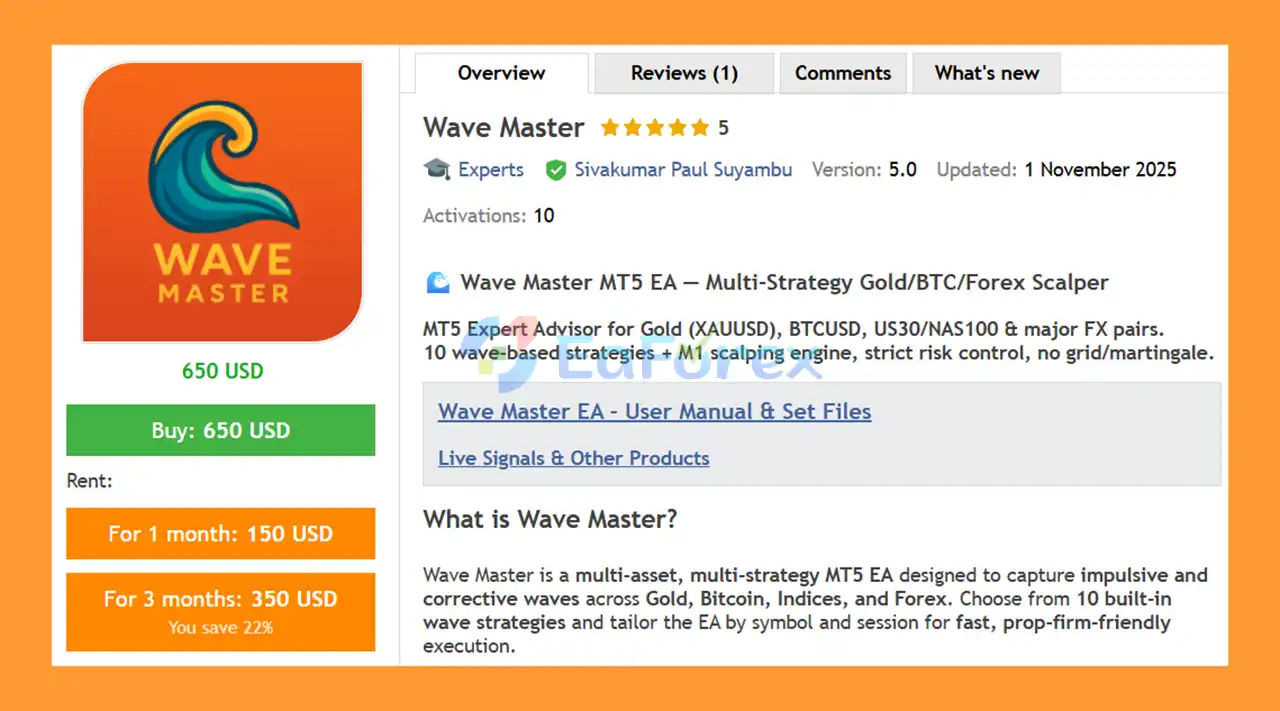Rent for 1 month at 150 USD
The image size is (1280, 711).
click(221, 533)
